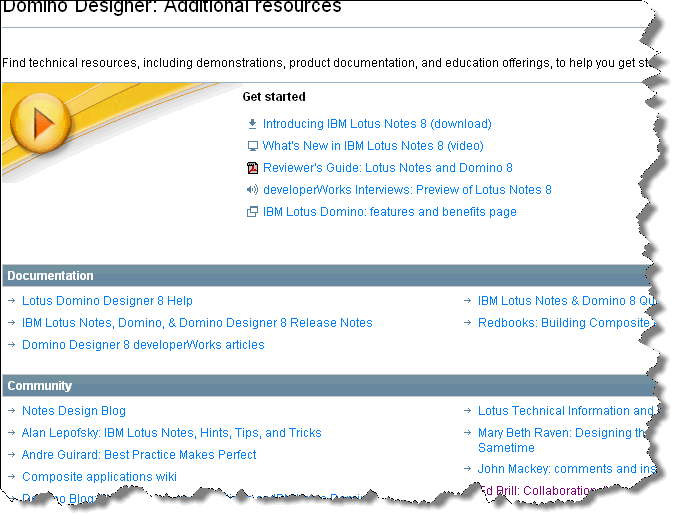The width and height of the screenshot is (673, 515).
Task: Open What's New in IBM Lotus Notes 8 video link
Action: 373,146
